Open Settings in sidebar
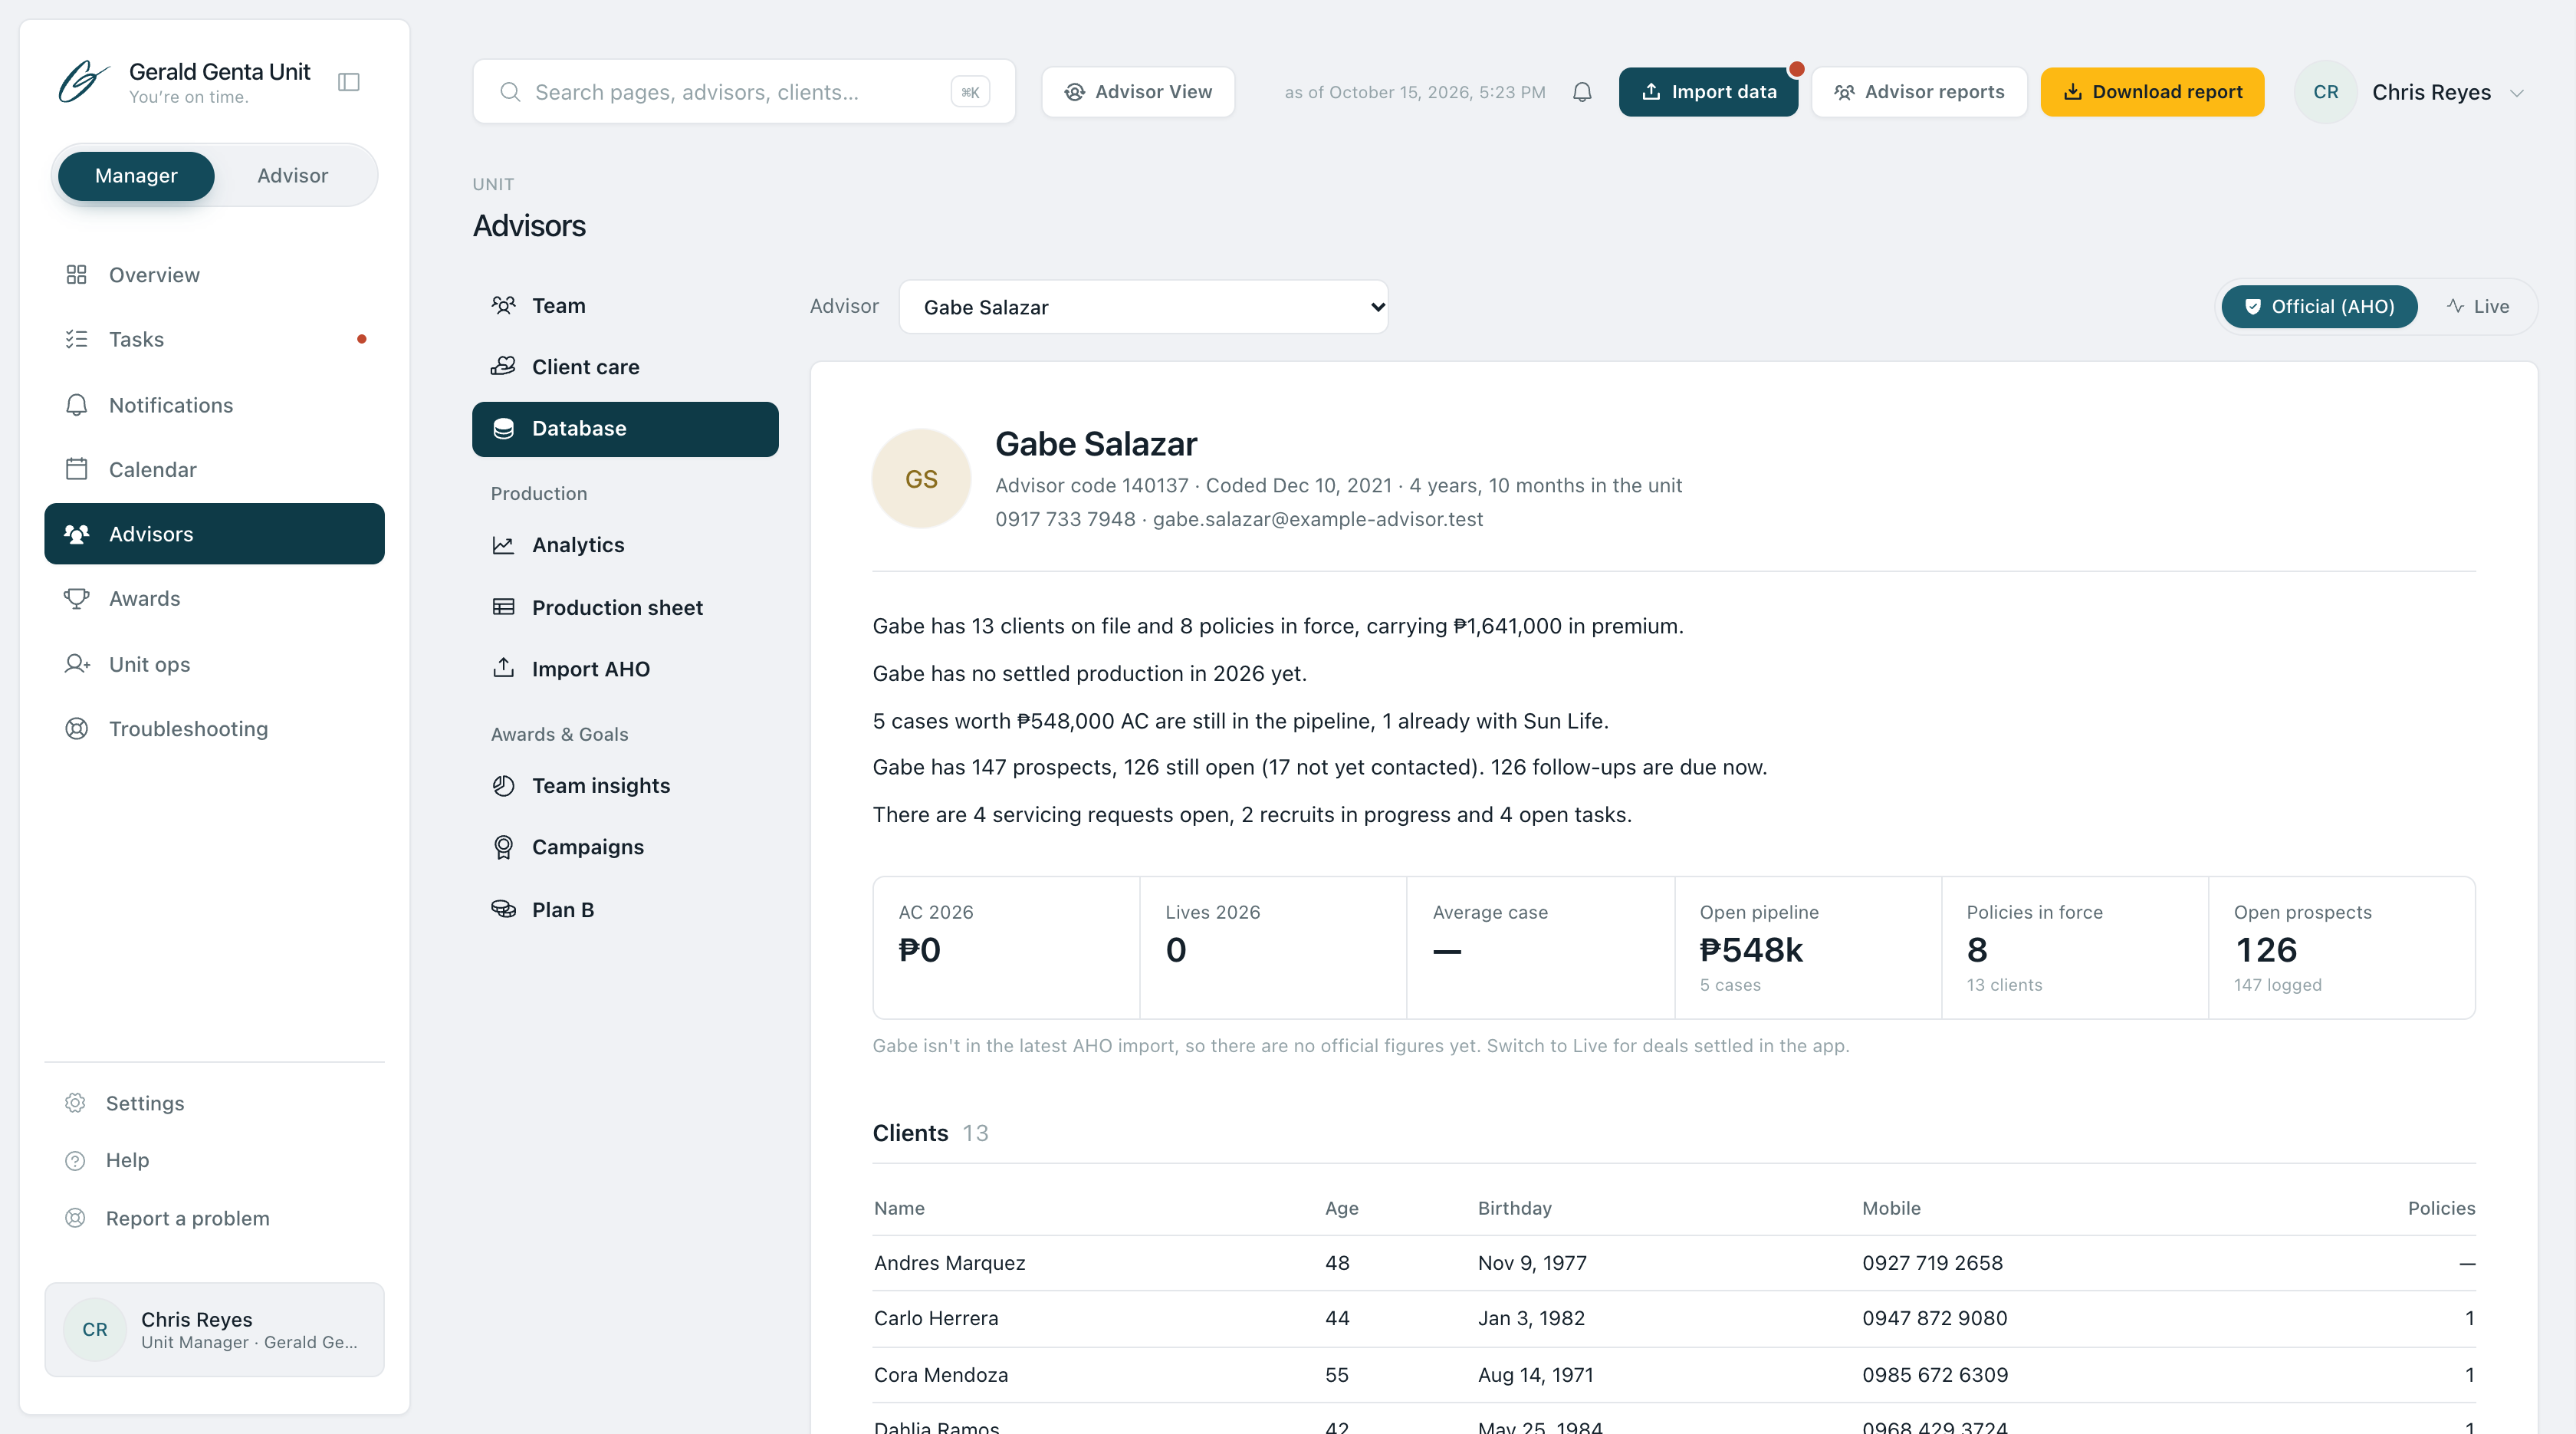 (214, 1103)
